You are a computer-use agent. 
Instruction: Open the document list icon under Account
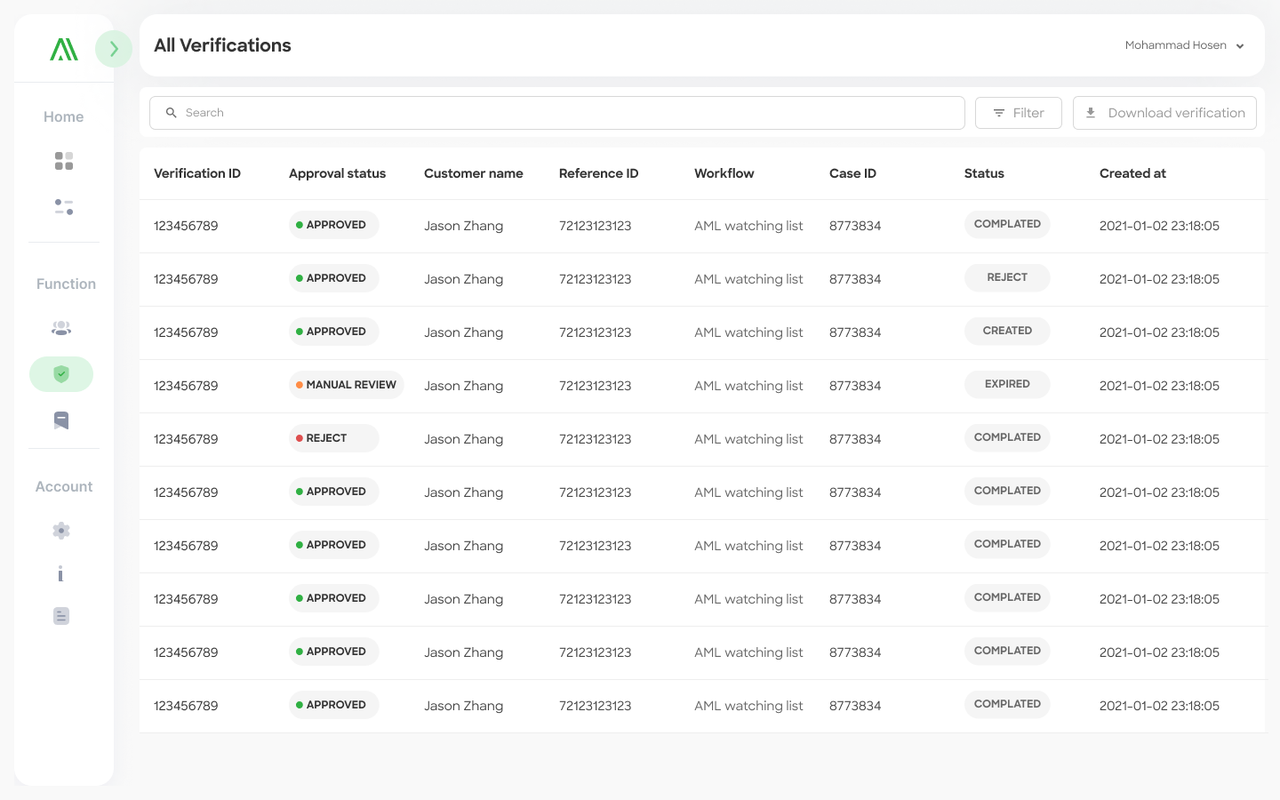coord(61,616)
